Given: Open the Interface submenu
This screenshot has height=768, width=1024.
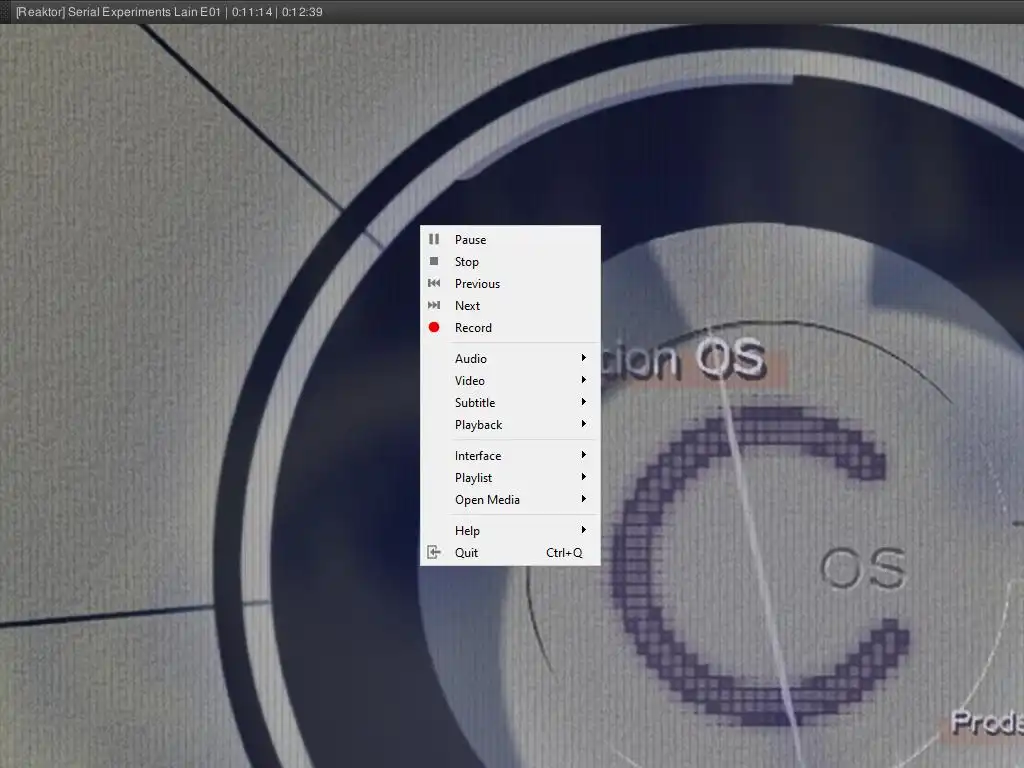Looking at the screenshot, I should (510, 456).
